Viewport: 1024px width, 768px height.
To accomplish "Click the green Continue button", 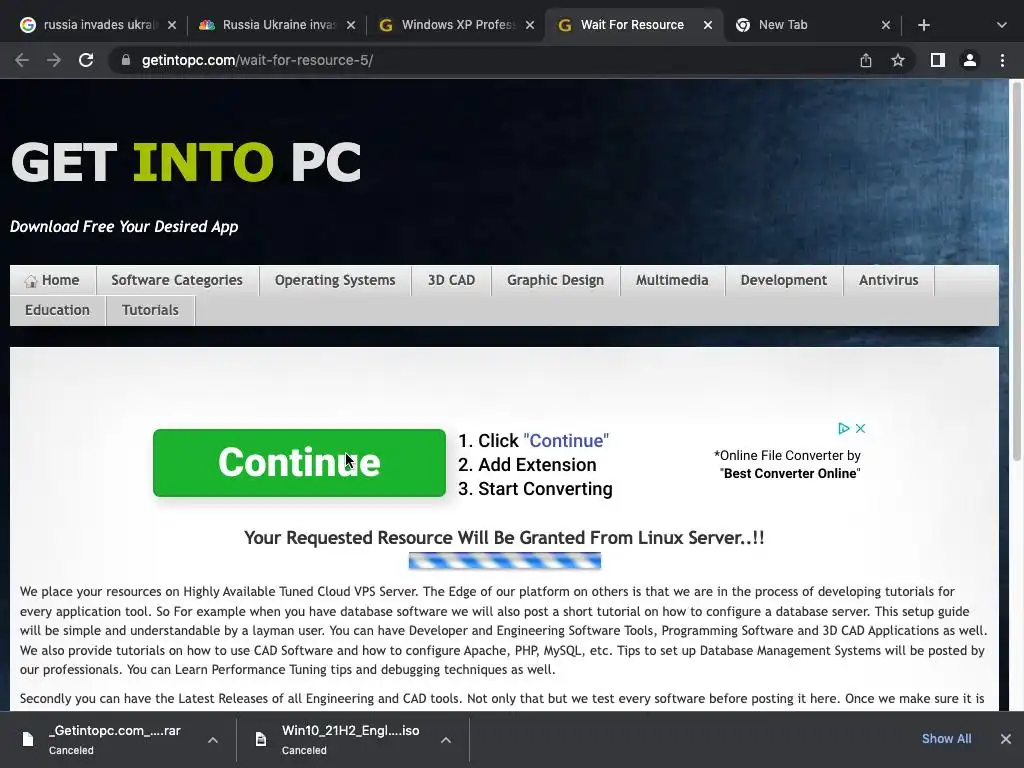I will 299,463.
